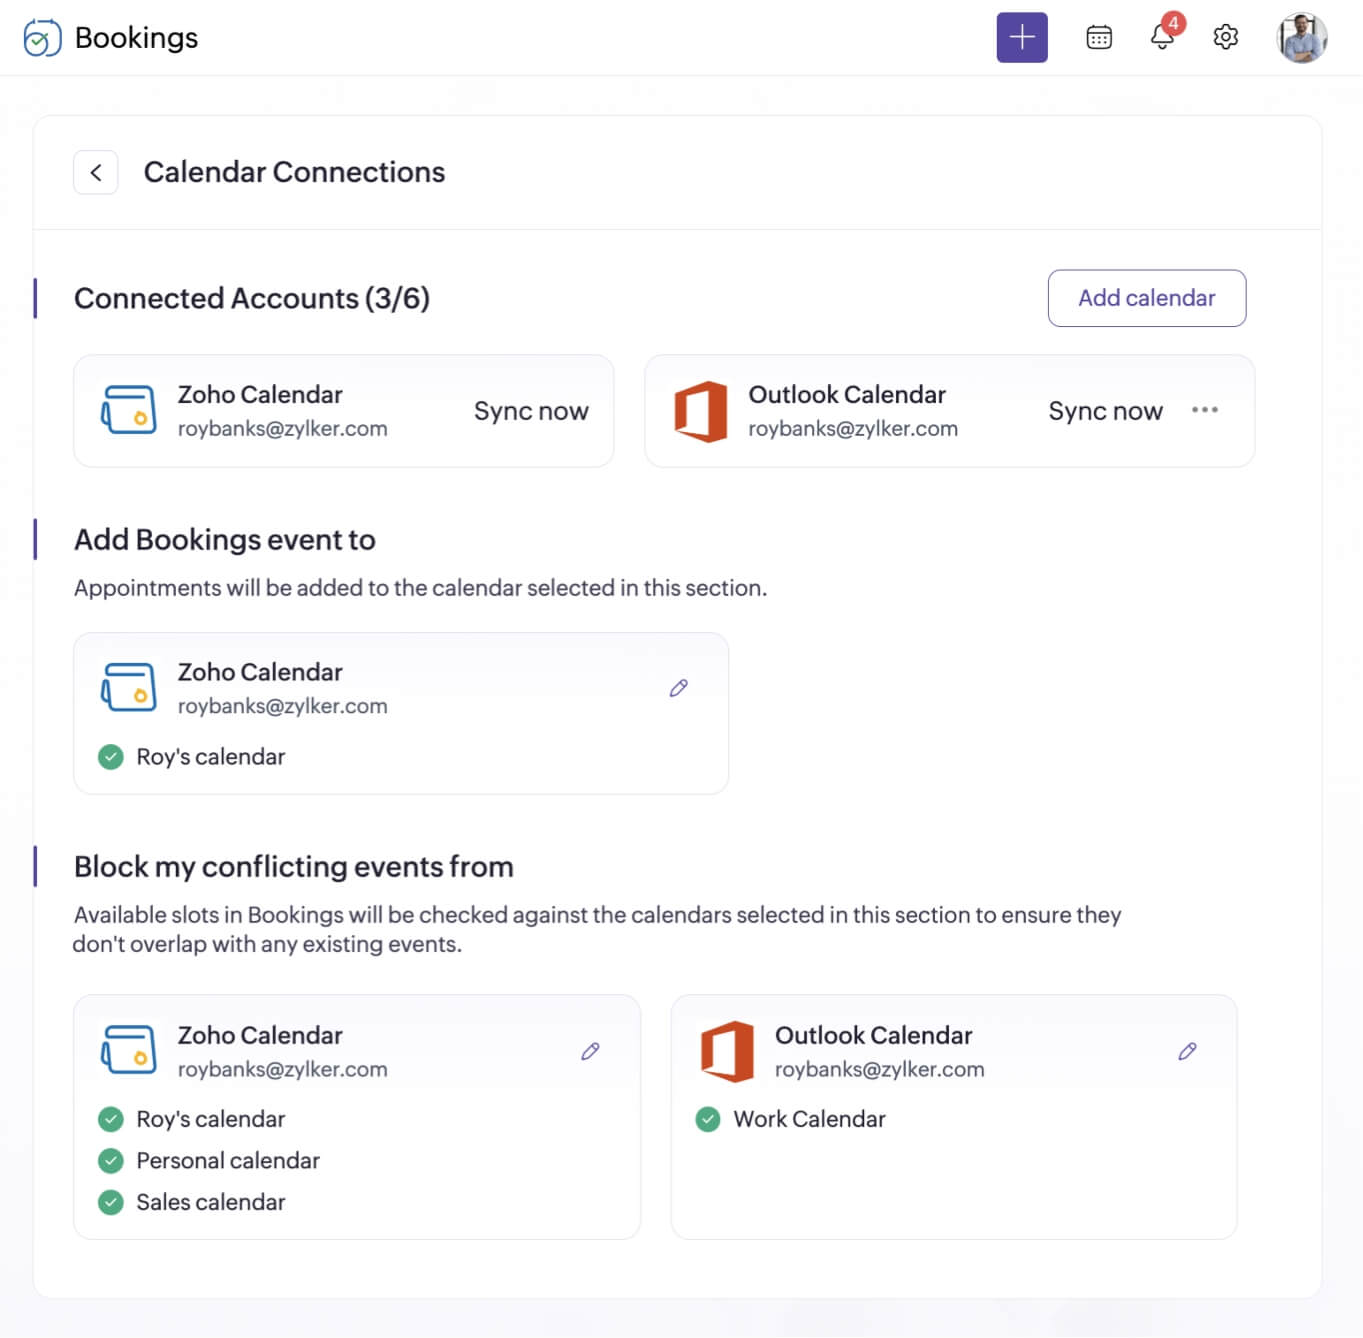Go back using the left chevron button
The height and width of the screenshot is (1338, 1363).
click(x=96, y=173)
